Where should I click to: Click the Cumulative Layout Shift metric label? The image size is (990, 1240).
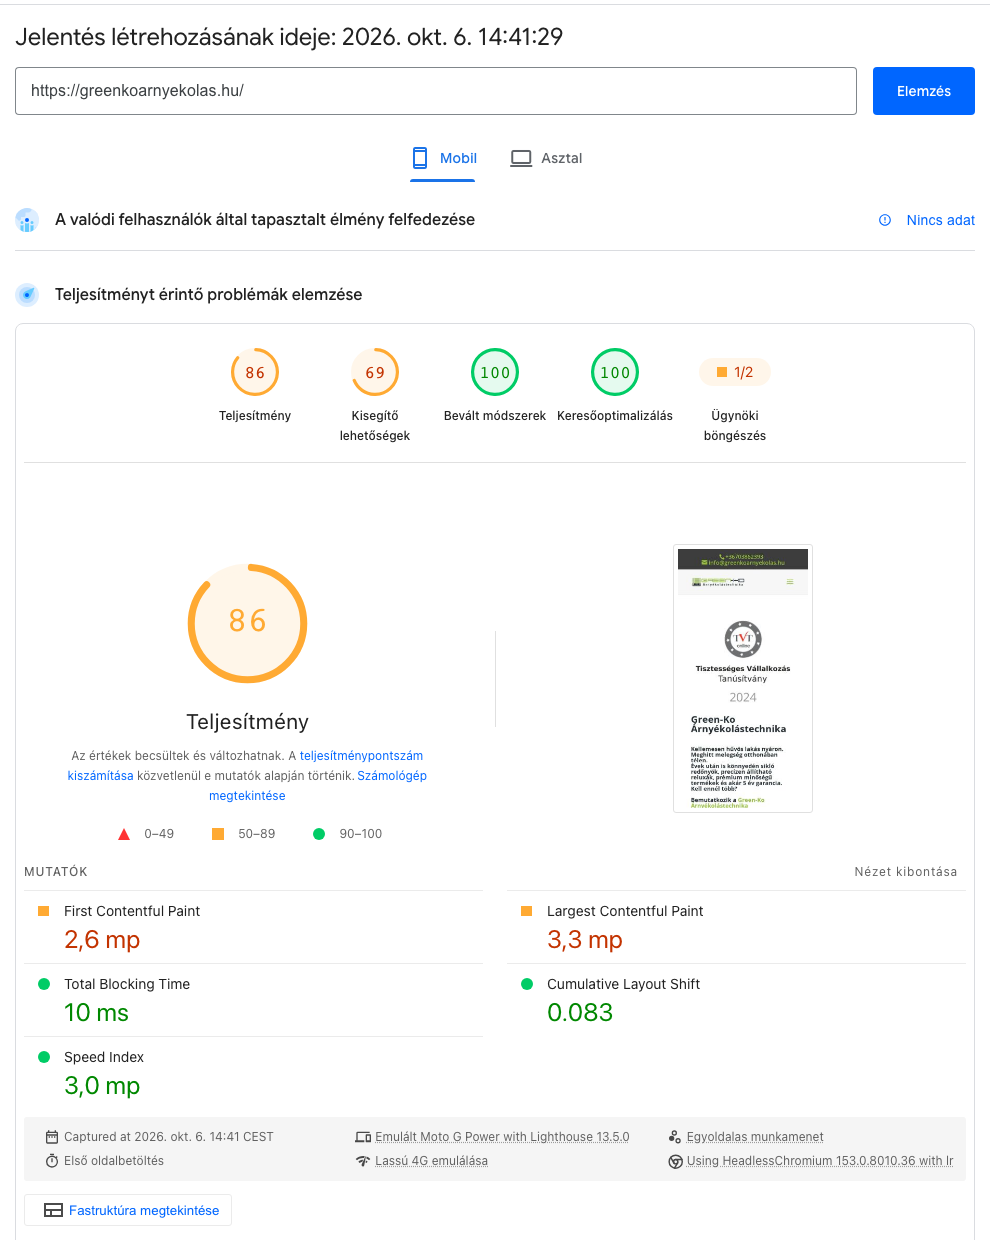point(623,984)
